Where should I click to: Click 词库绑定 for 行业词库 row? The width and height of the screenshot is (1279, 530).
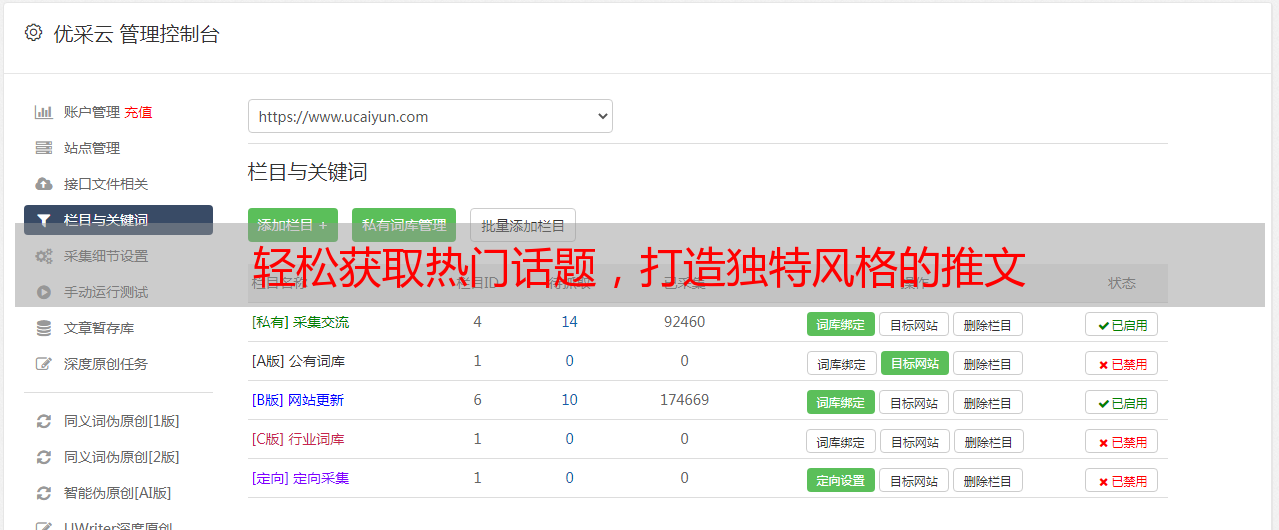point(841,441)
